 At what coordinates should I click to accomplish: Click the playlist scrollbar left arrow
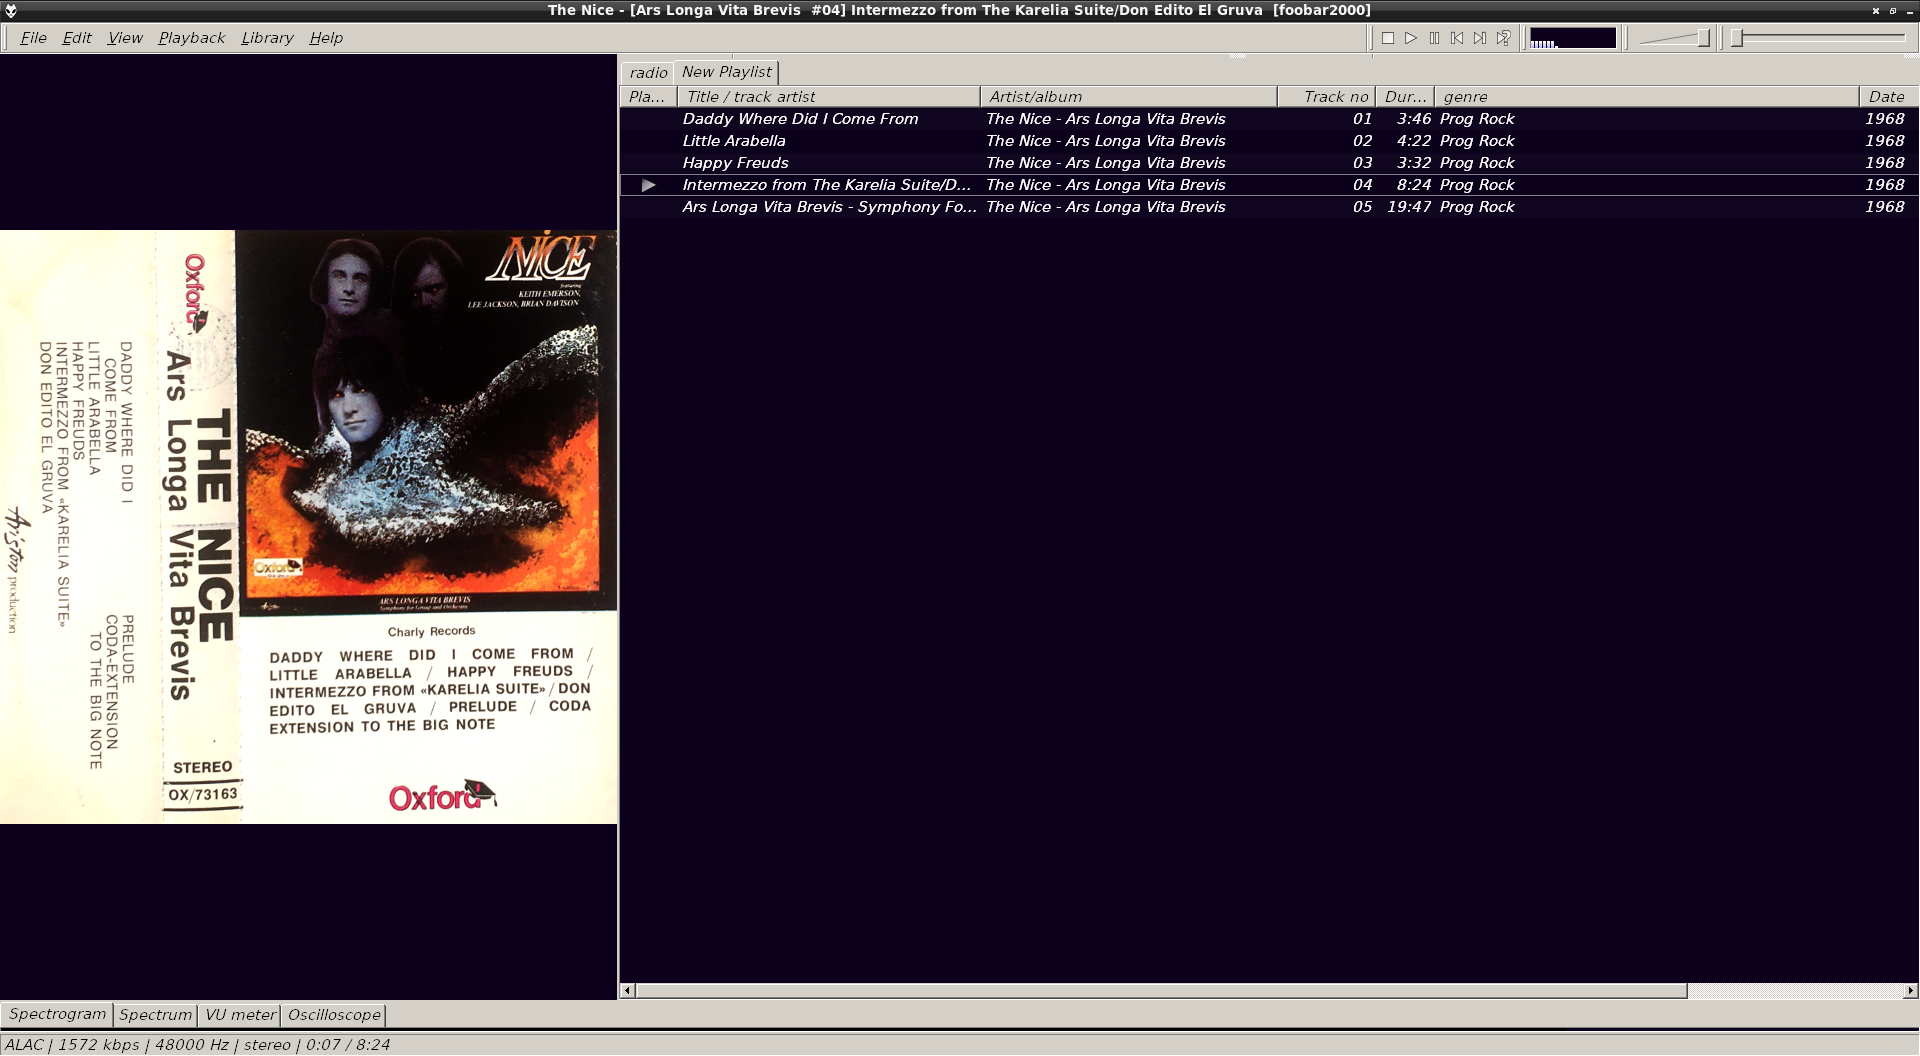[627, 991]
